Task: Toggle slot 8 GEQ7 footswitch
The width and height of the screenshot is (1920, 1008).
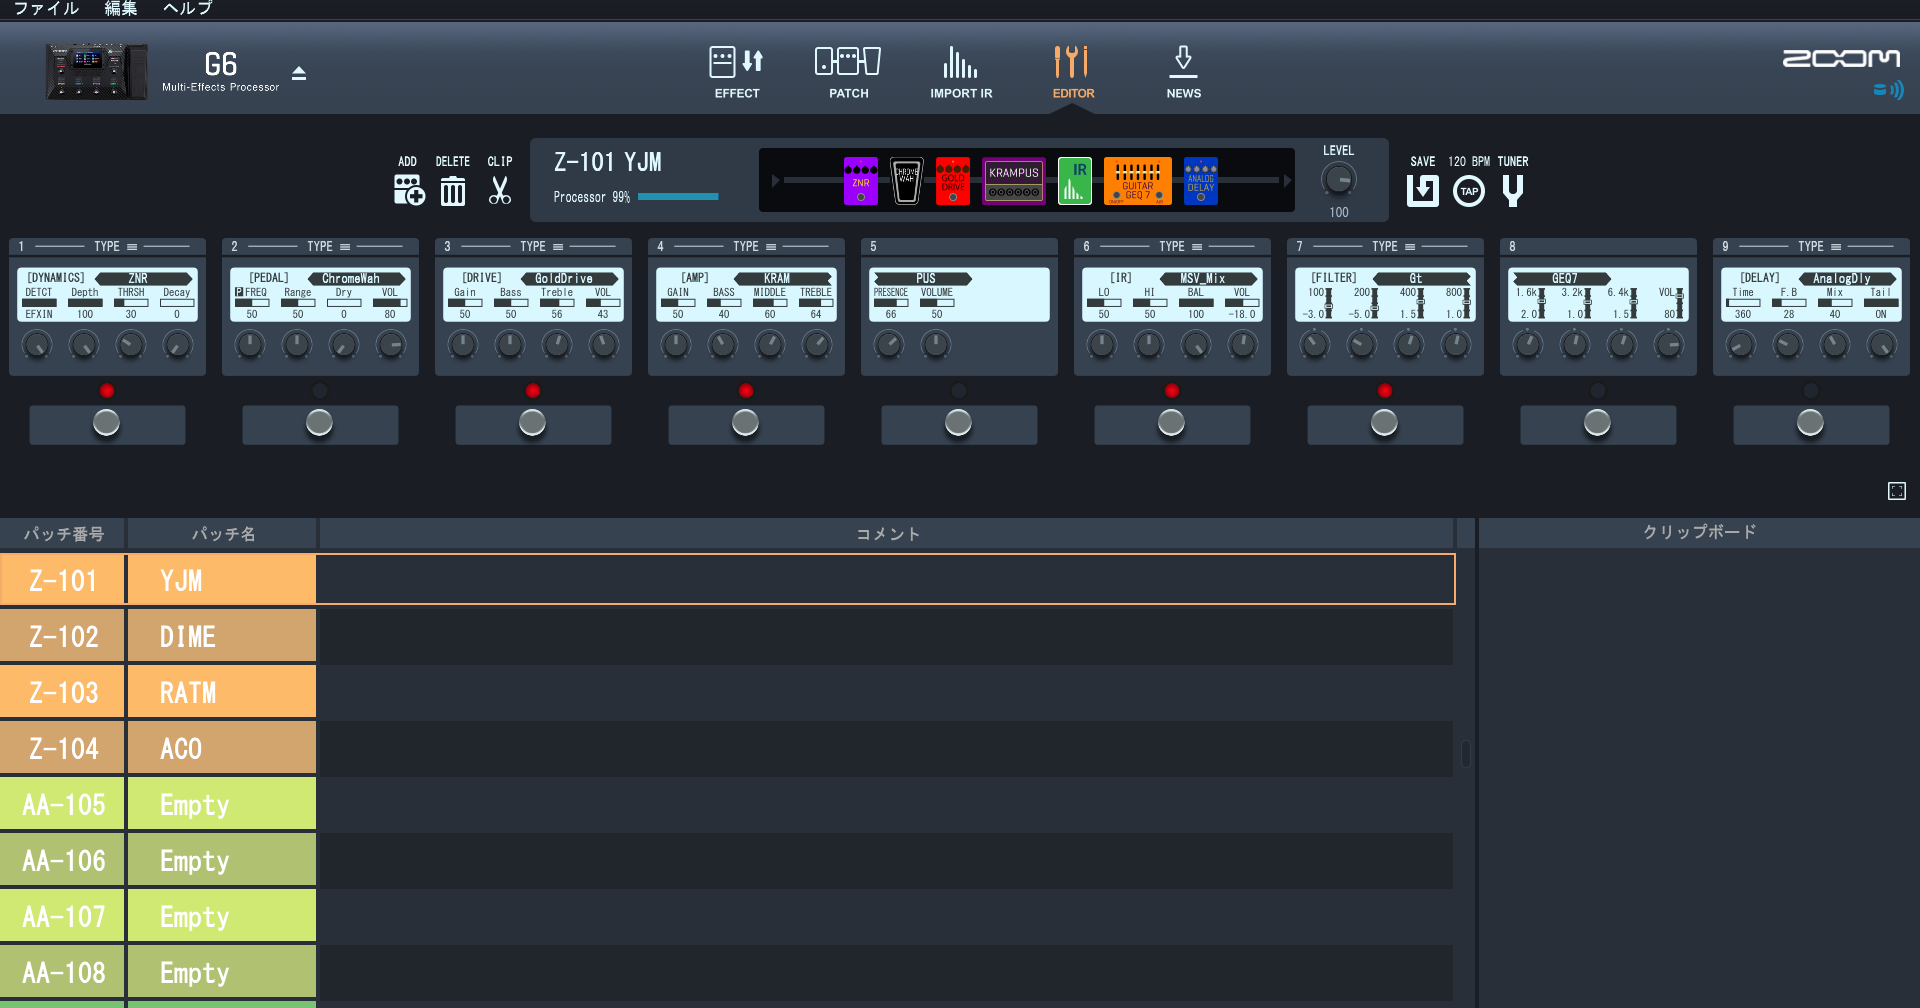Action: tap(1598, 424)
